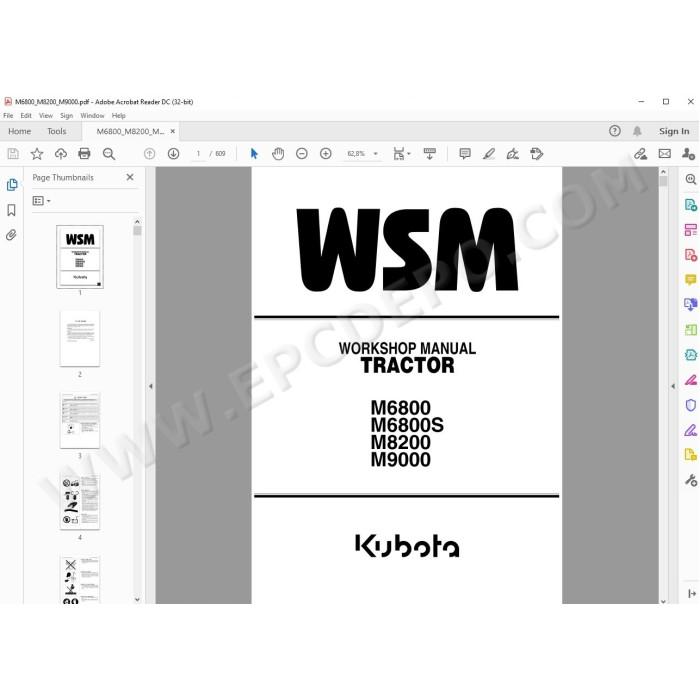Select the Hand pan tool
The width and height of the screenshot is (700, 700).
tap(278, 154)
